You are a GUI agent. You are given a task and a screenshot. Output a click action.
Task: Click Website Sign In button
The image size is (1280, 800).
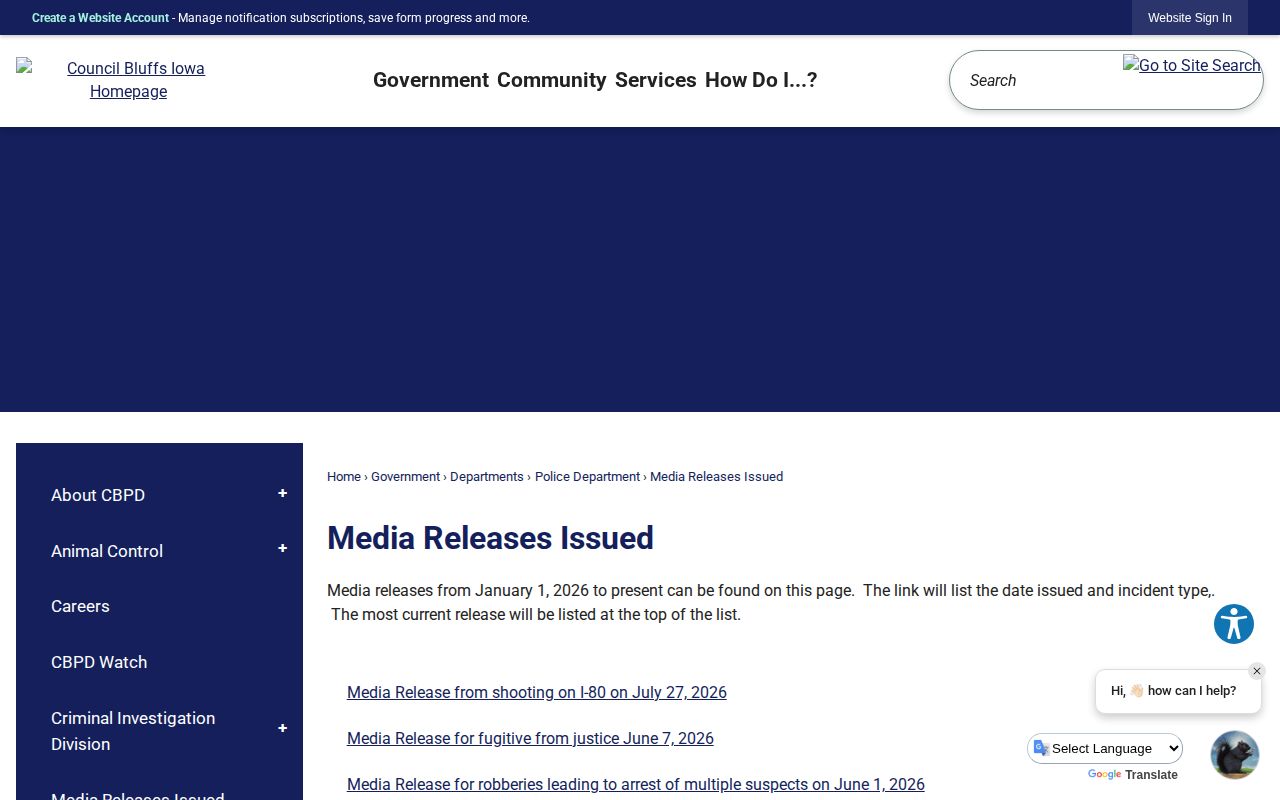pyautogui.click(x=1190, y=18)
